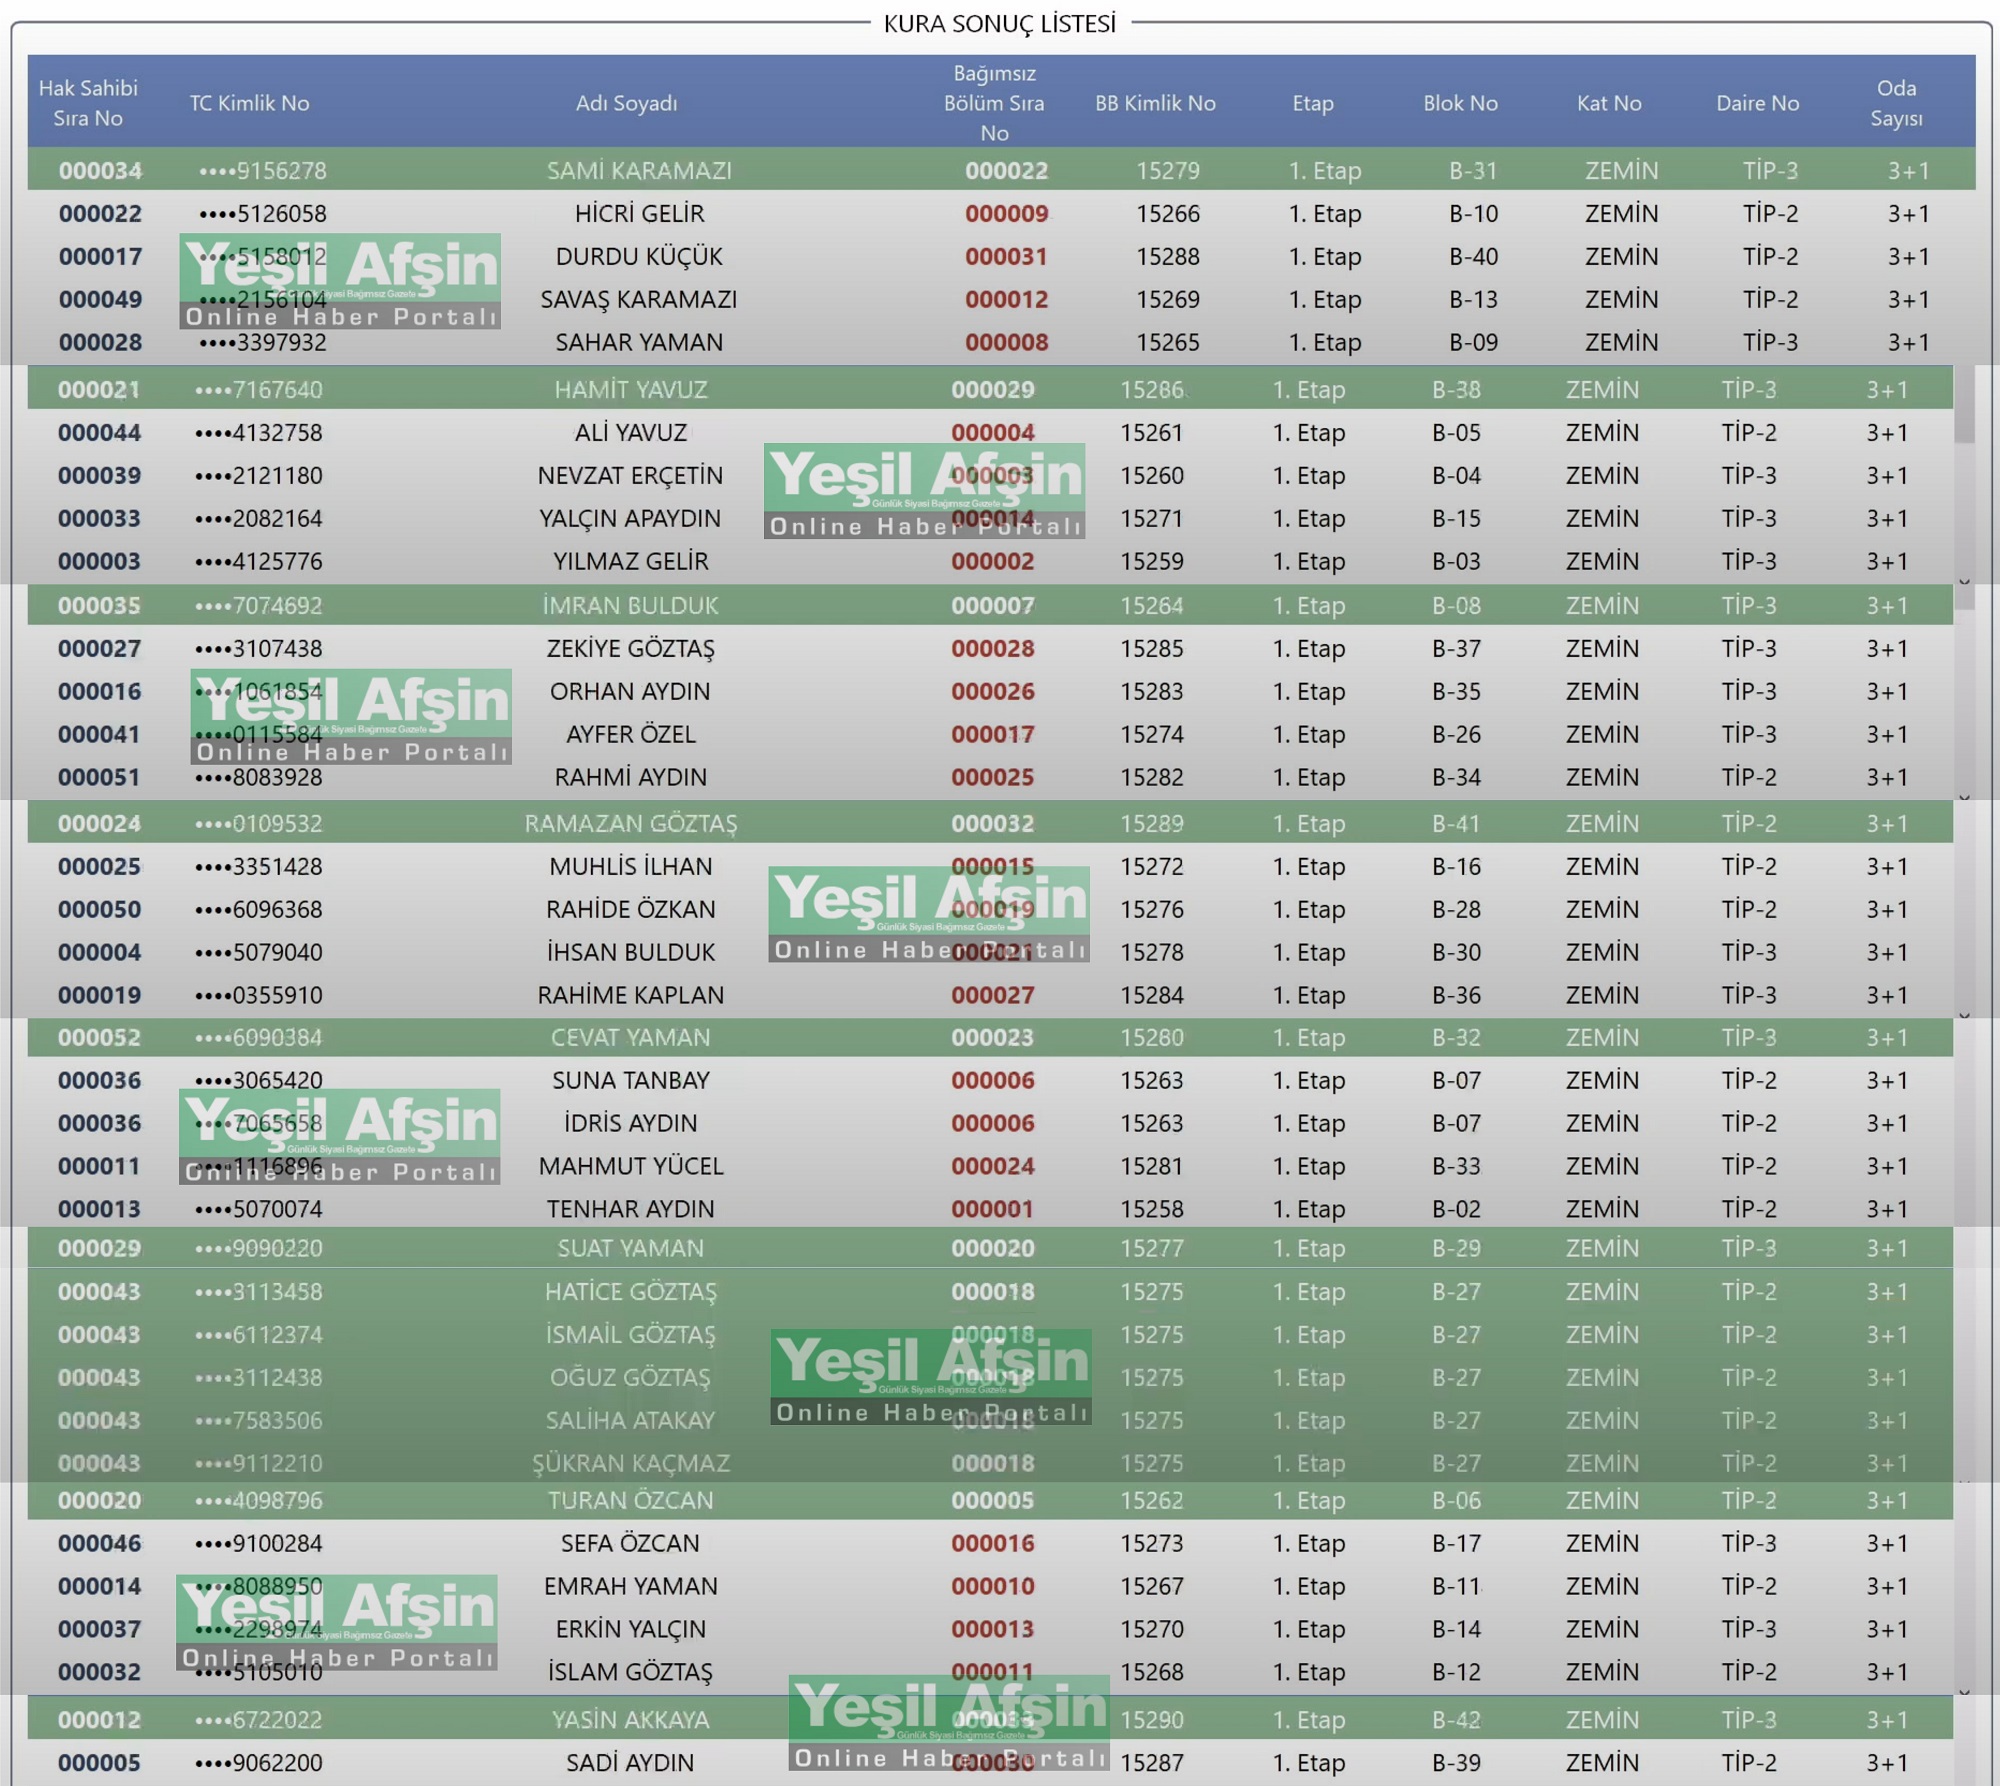This screenshot has width=2000, height=1786.
Task: Select the name ŞÜKRAN KAÇMAZ
Action: point(630,1463)
